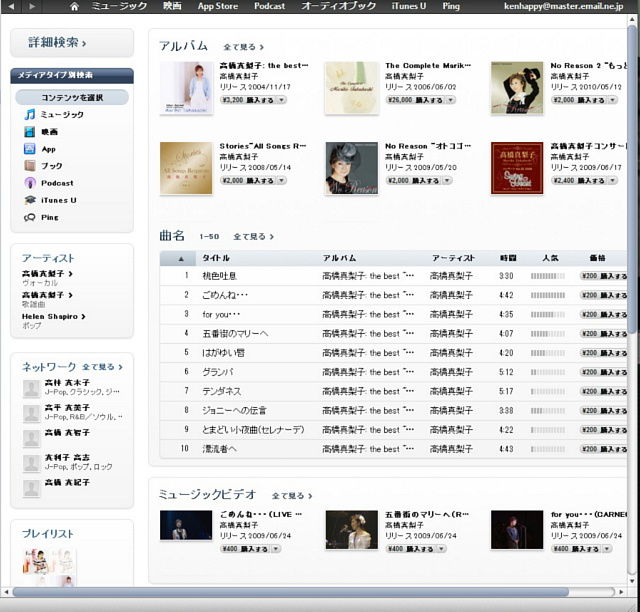Open Stories All Songs album cover

[186, 168]
